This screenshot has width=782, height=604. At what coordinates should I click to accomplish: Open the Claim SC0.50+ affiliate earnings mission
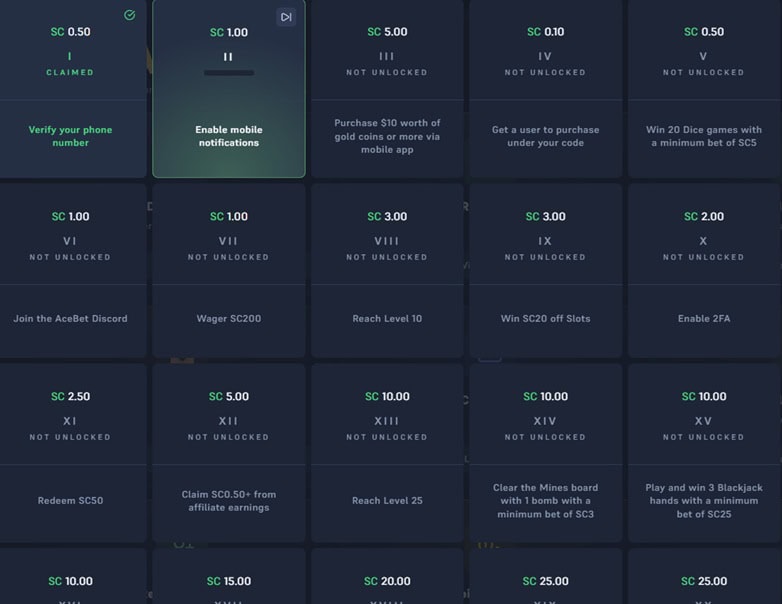tap(229, 452)
